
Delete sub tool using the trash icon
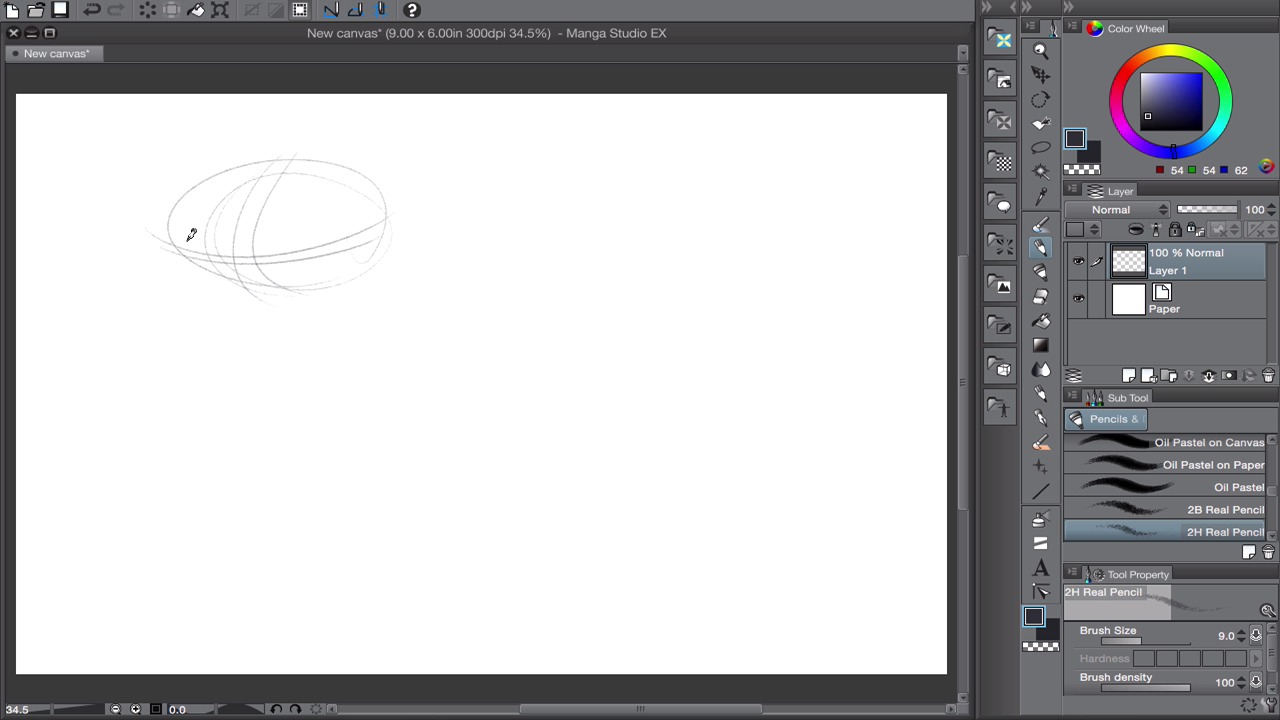tap(1268, 552)
